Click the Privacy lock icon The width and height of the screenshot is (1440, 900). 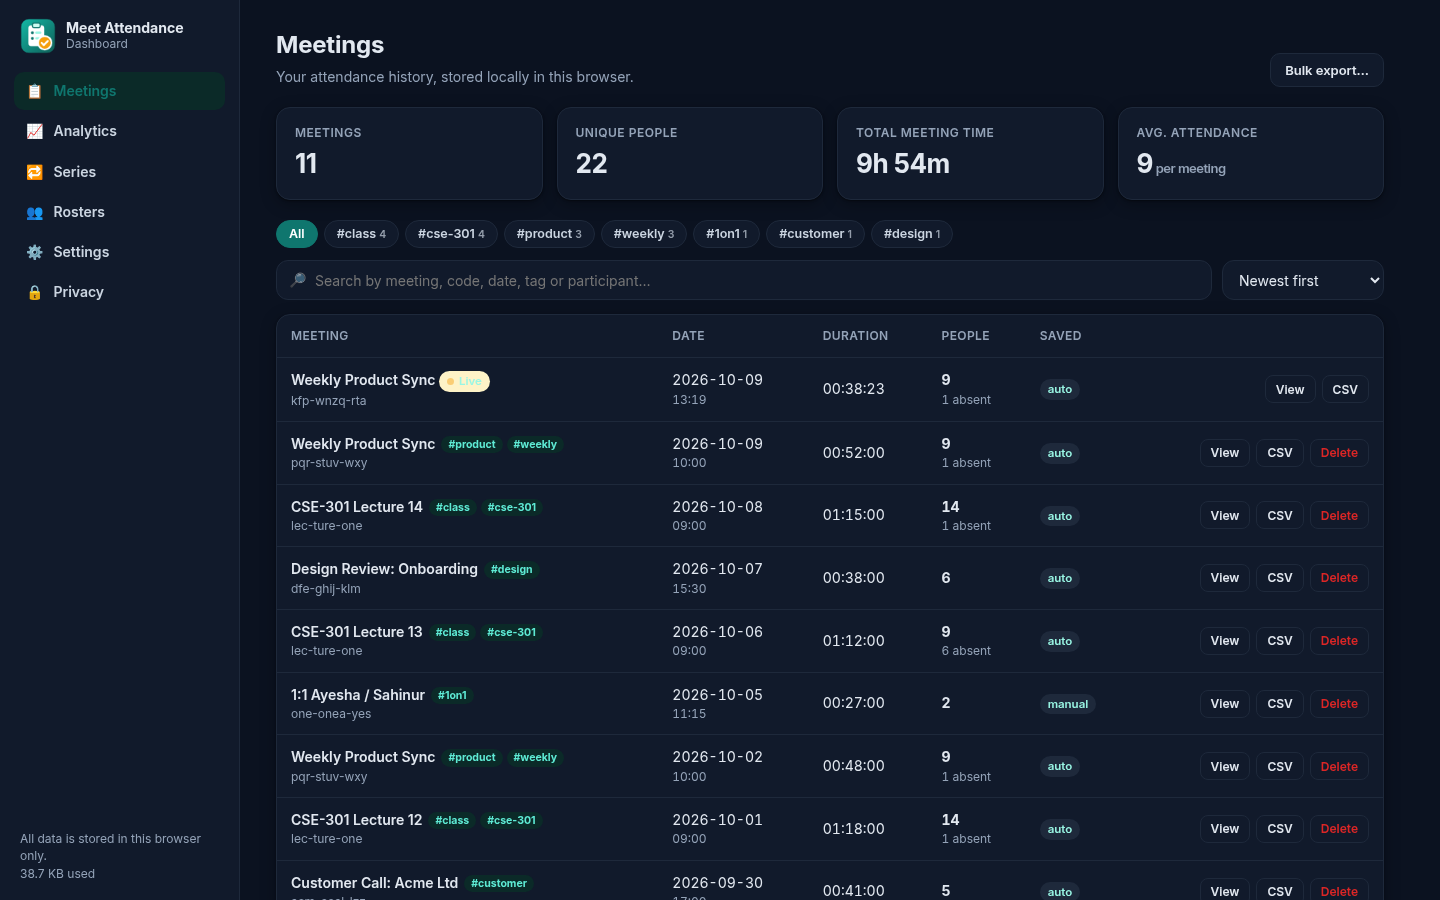tap(35, 292)
